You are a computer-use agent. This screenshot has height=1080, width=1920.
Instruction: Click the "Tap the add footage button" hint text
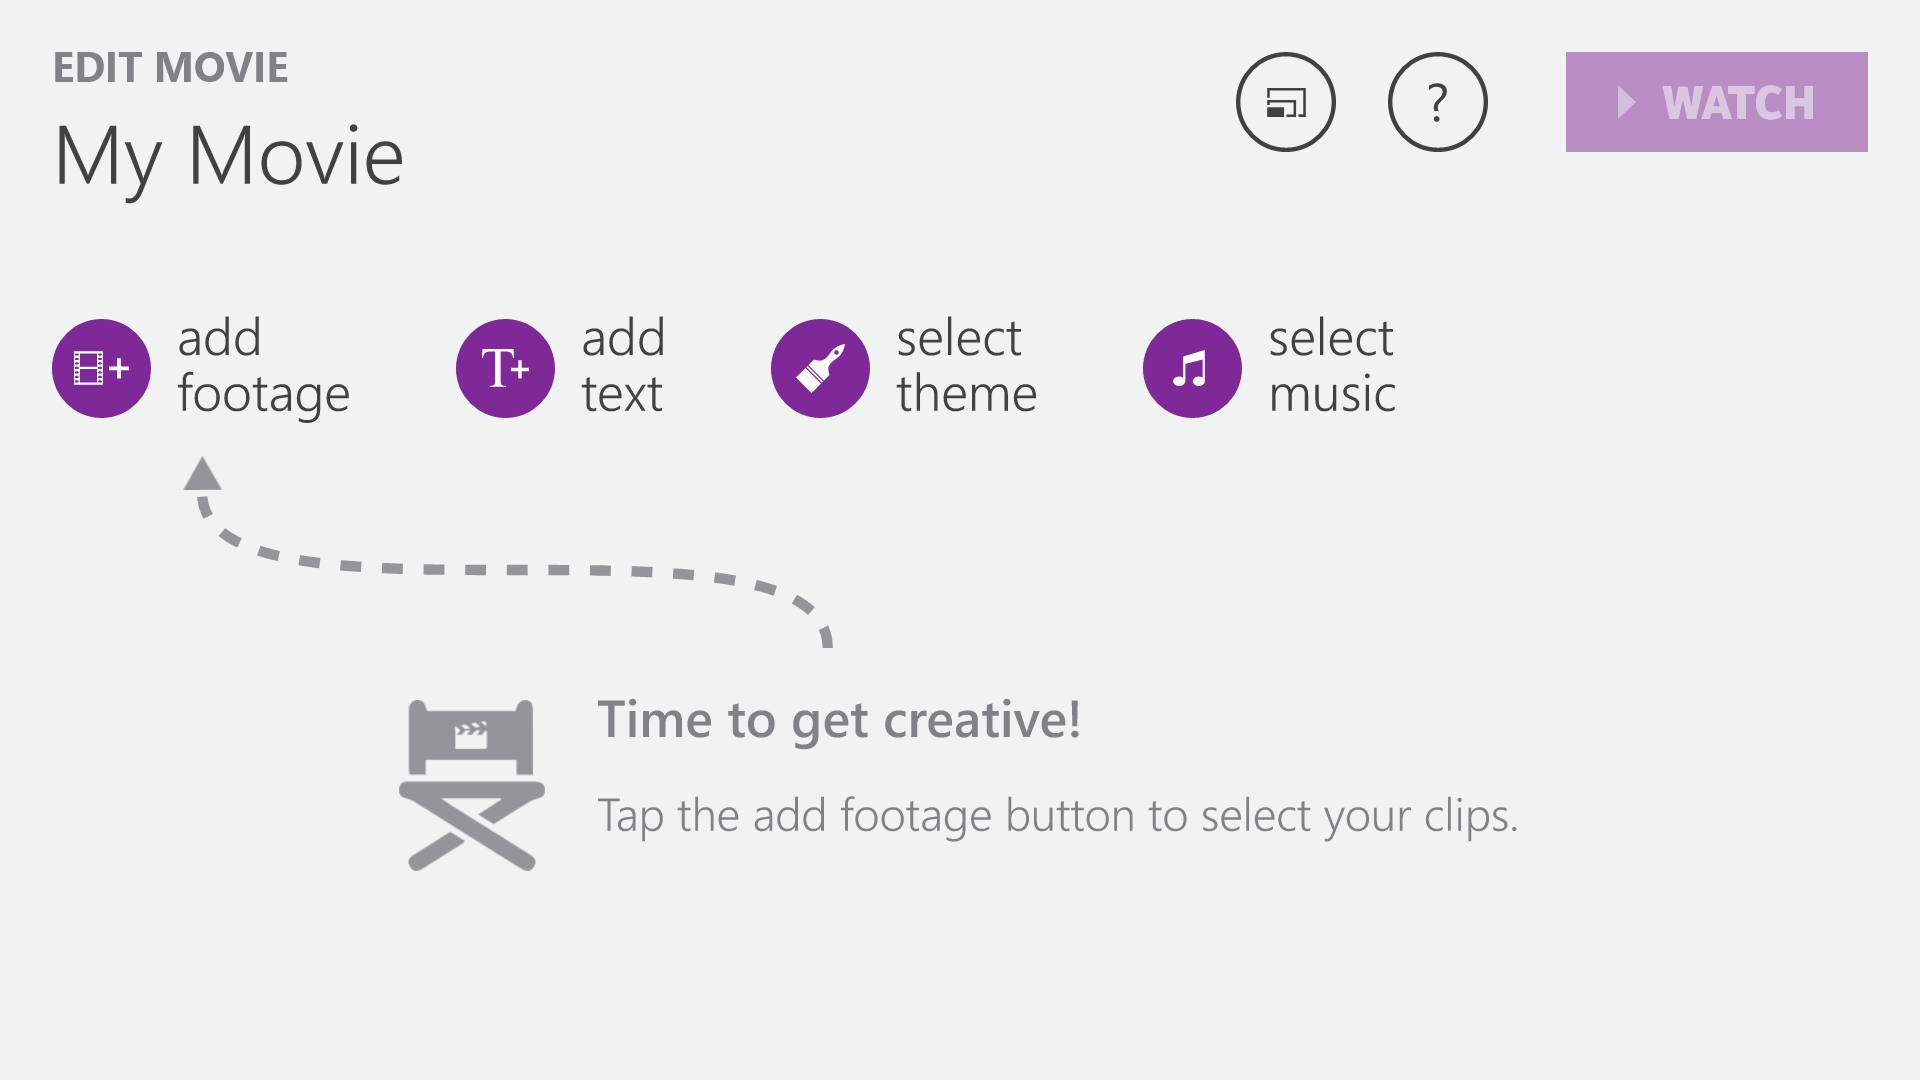[x=1057, y=816]
